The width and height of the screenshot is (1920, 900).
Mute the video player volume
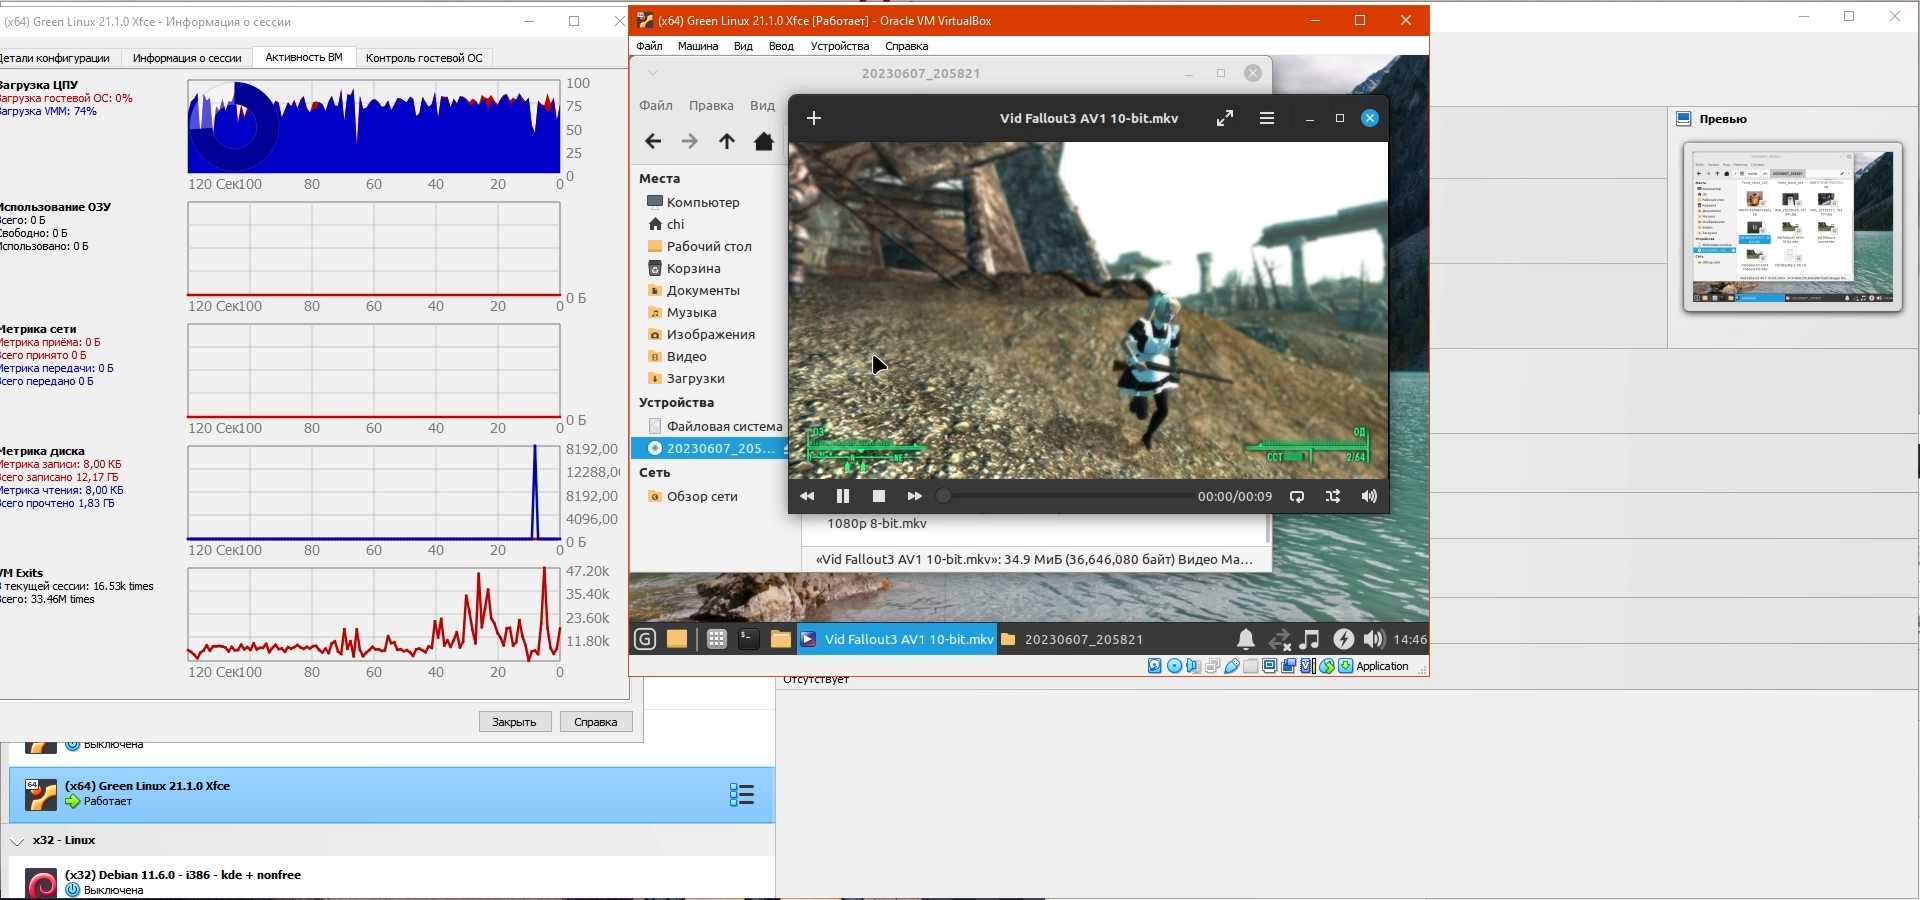pyautogui.click(x=1369, y=496)
